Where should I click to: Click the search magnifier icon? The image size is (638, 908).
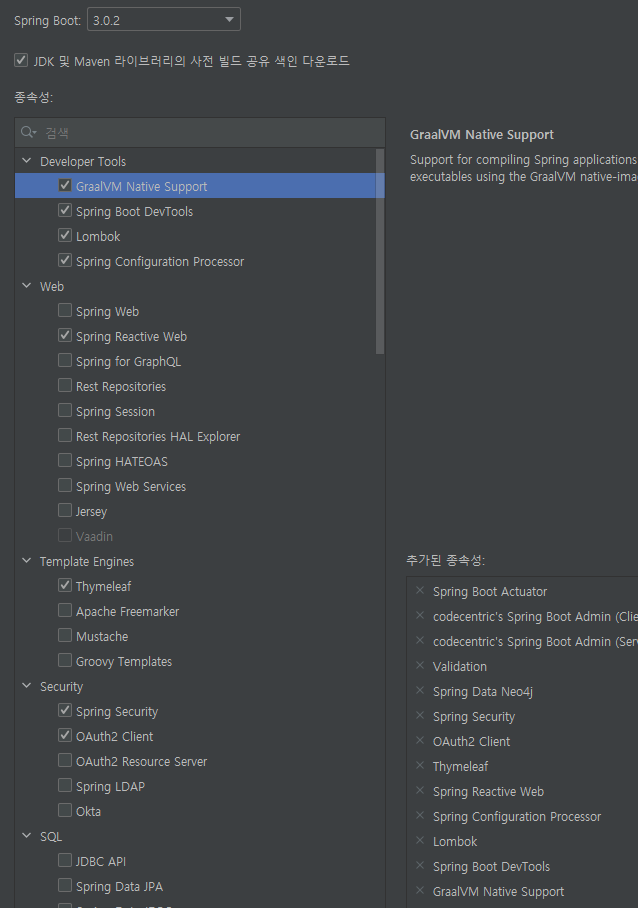[x=28, y=133]
